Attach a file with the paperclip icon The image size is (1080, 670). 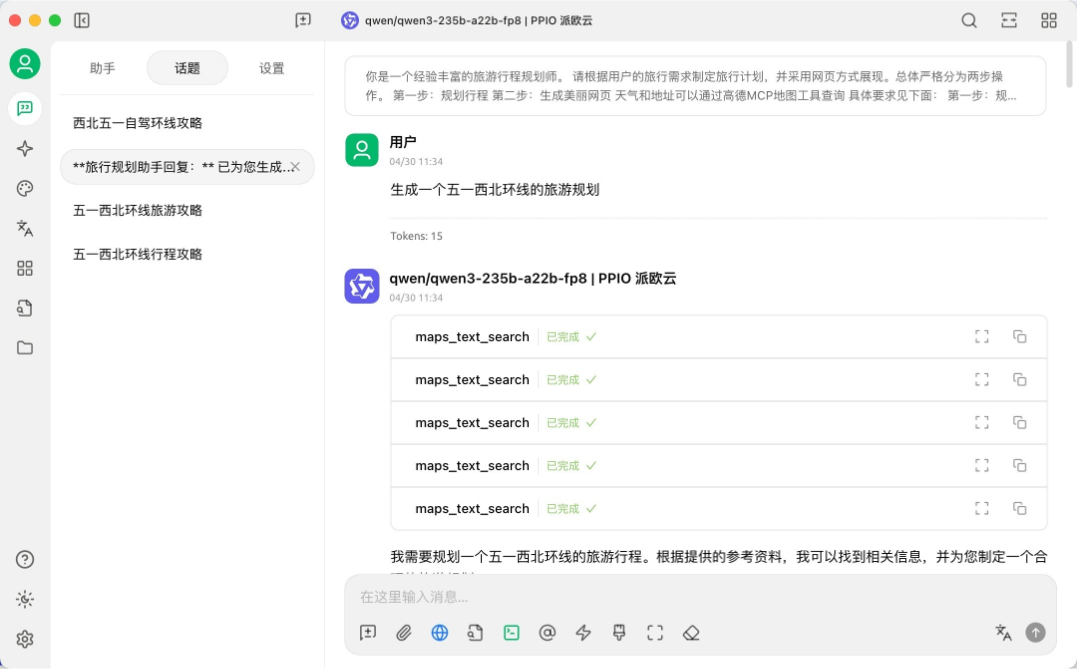click(404, 632)
